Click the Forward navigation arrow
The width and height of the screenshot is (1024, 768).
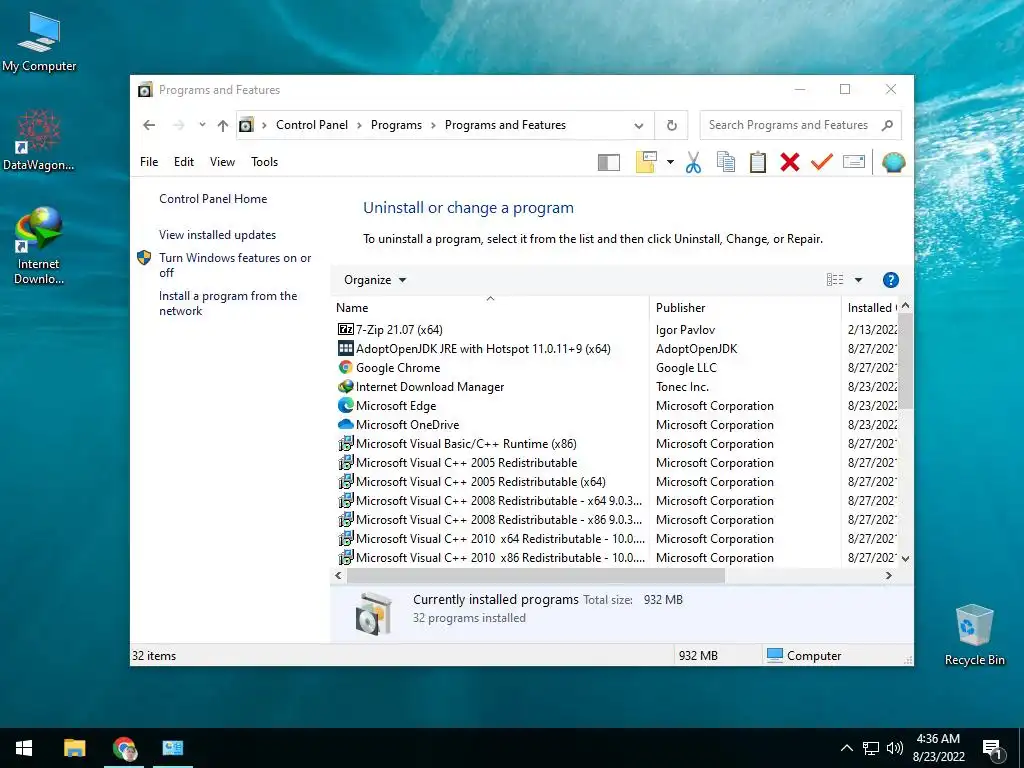pos(179,125)
